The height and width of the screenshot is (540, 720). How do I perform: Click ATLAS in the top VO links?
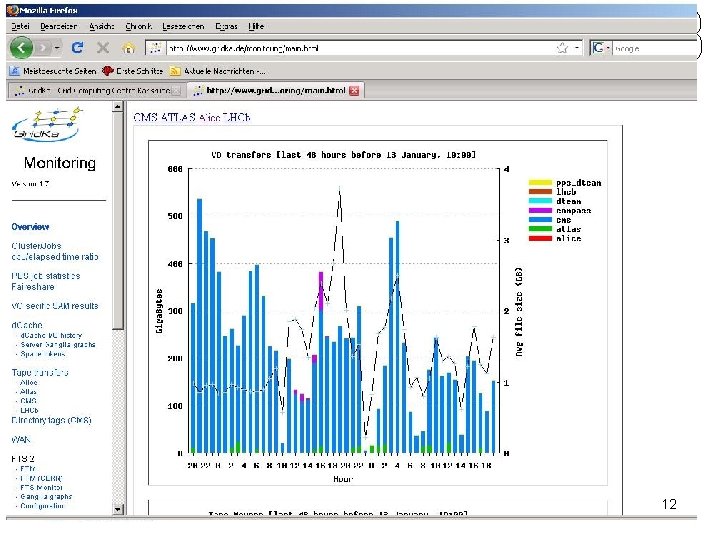point(178,118)
